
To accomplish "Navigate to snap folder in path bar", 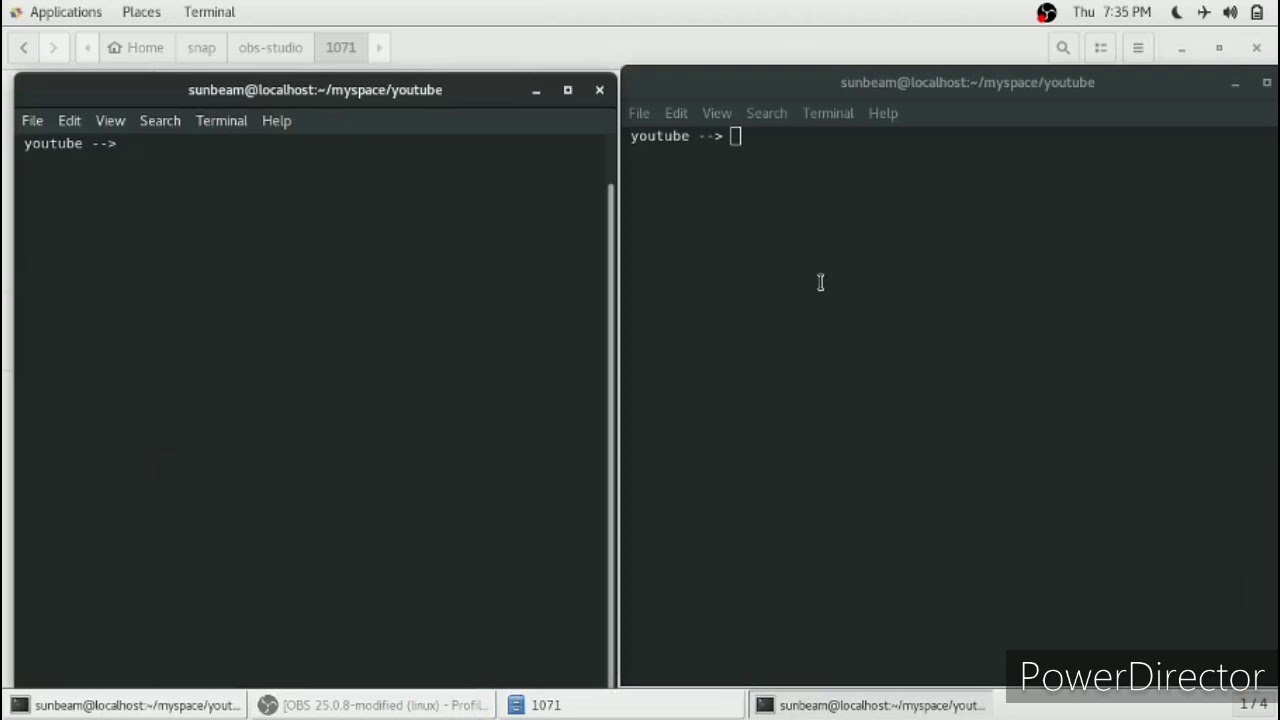I will pyautogui.click(x=201, y=48).
